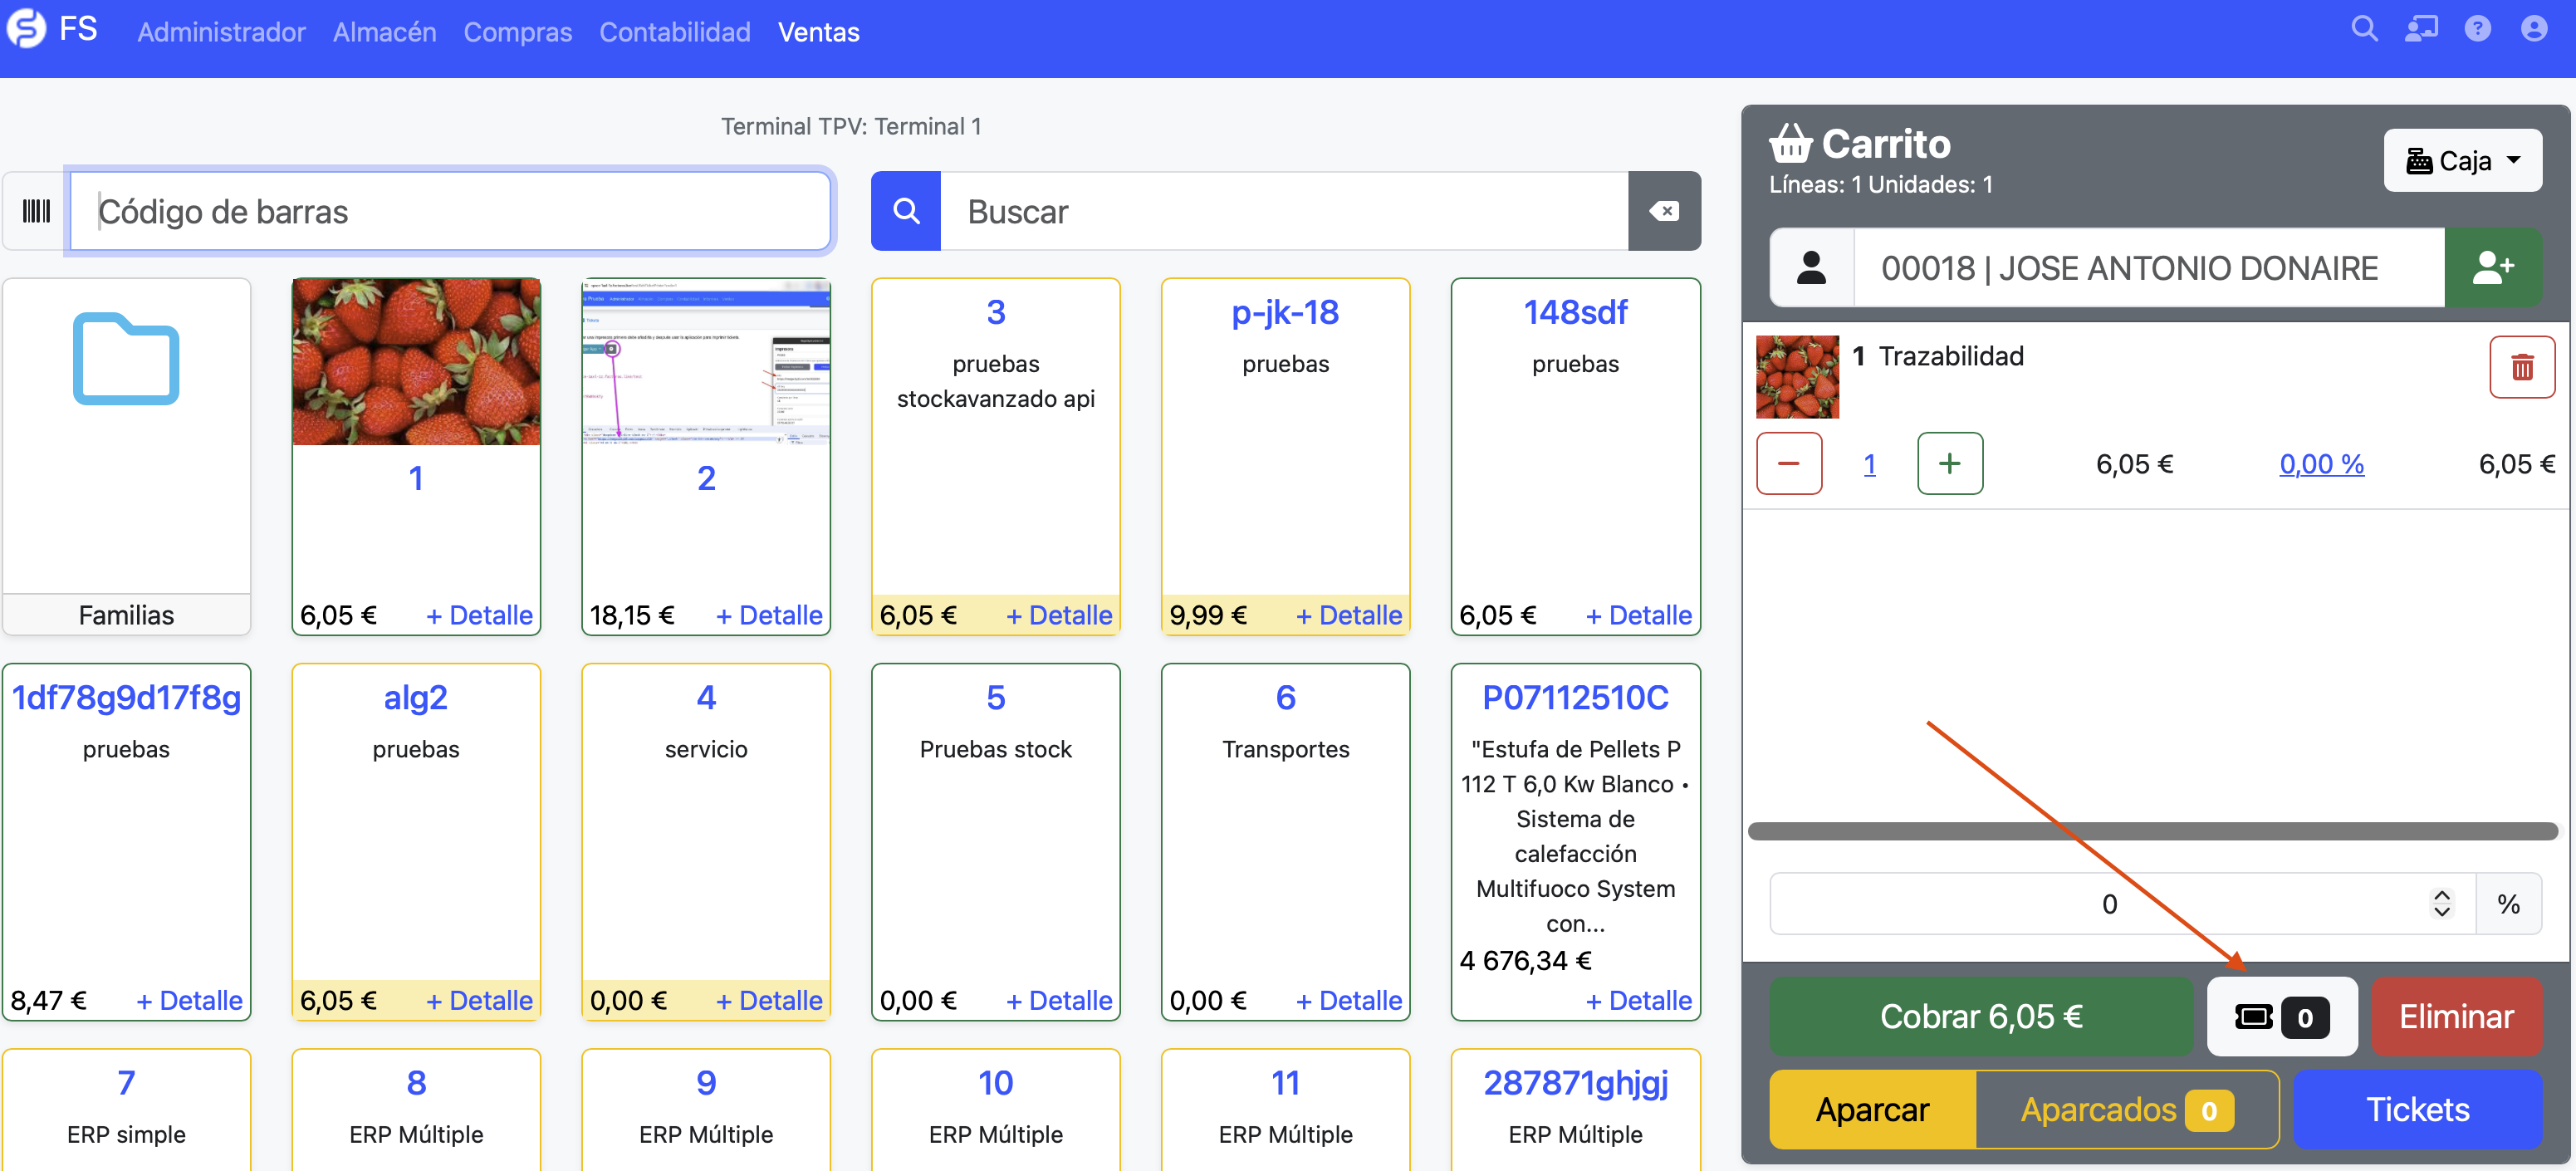Add a new customer with green button

coord(2493,268)
